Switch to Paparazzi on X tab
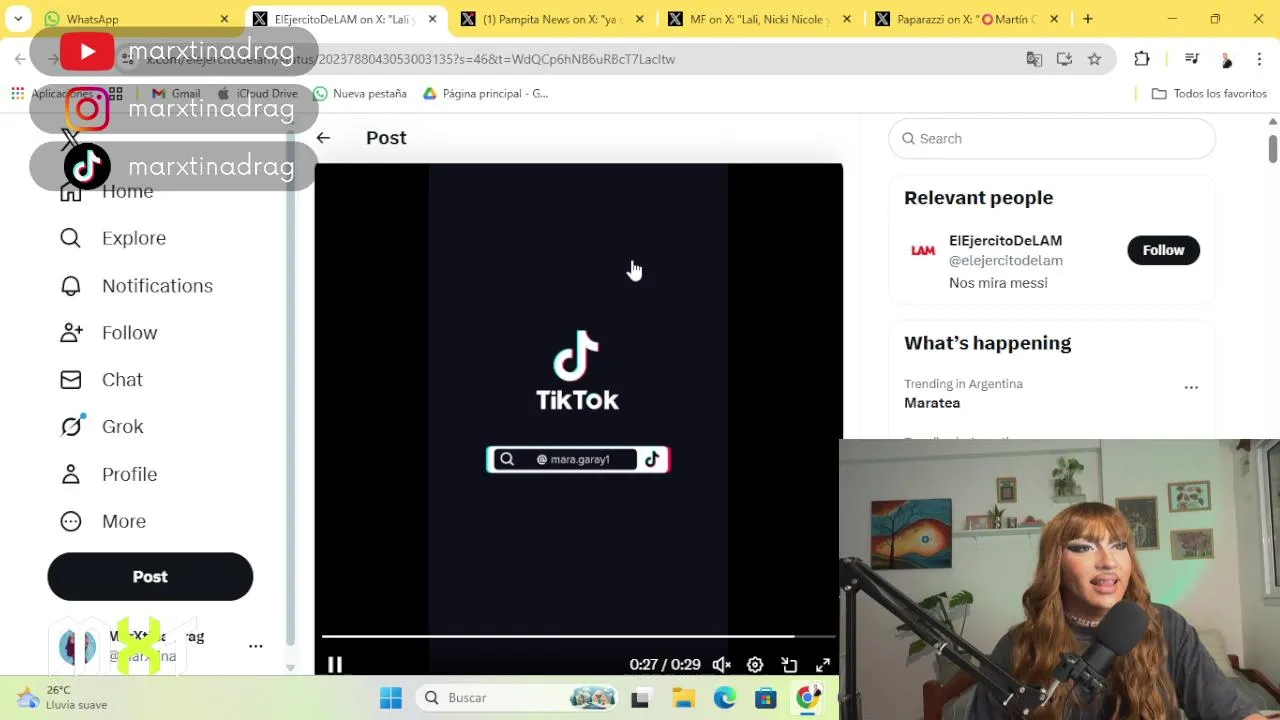The height and width of the screenshot is (720, 1280). pos(968,19)
